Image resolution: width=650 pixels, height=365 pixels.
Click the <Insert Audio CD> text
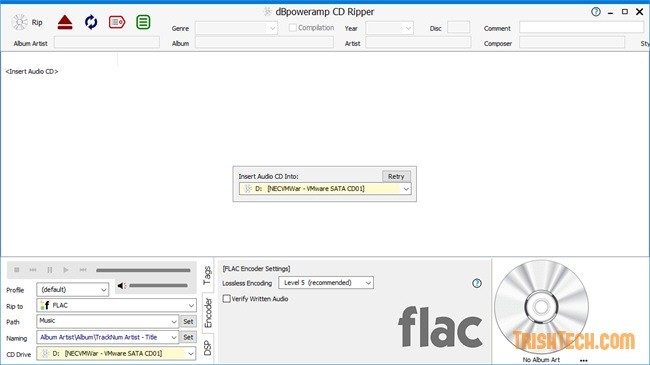pyautogui.click(x=32, y=71)
